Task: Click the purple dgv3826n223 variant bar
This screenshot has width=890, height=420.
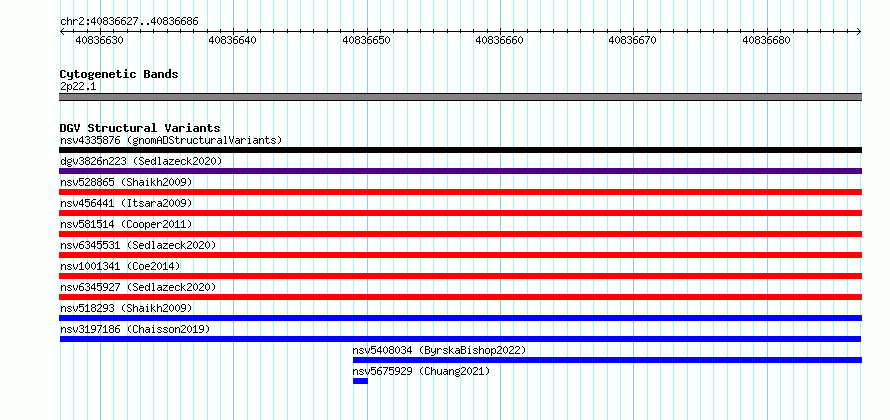Action: [460, 171]
